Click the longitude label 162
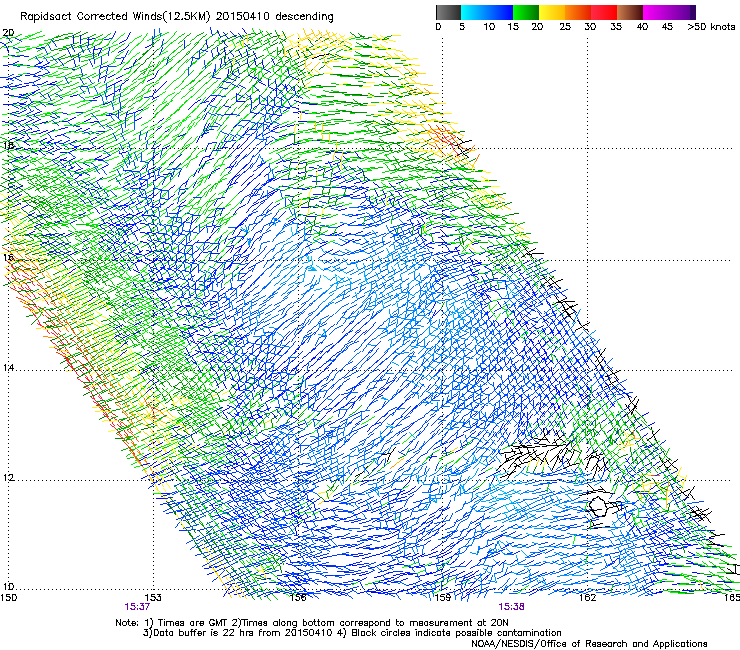The image size is (740, 650). 588,598
